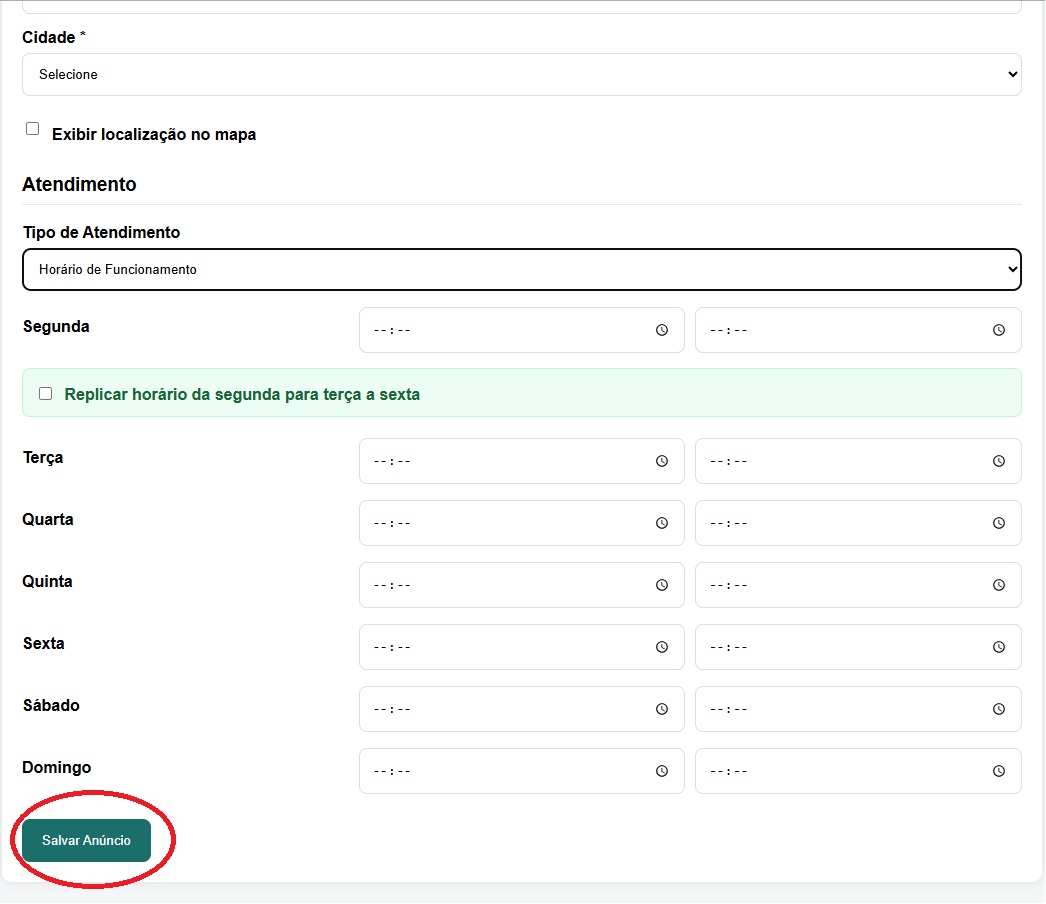
Task: Expand the Tipo de Atendimento dropdown
Action: 522,270
